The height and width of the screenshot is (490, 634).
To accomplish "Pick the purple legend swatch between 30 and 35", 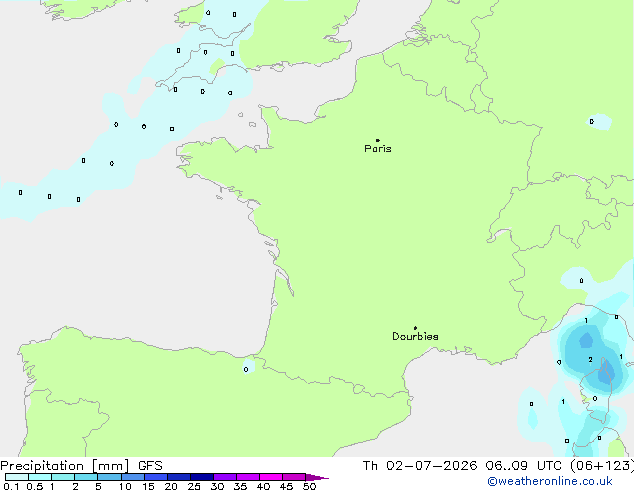I will [225, 477].
